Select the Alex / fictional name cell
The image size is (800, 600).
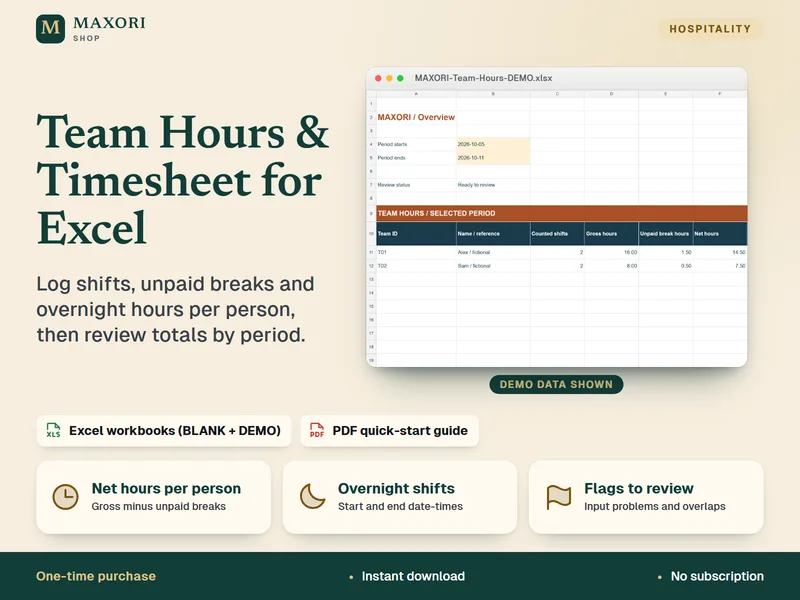pos(493,252)
